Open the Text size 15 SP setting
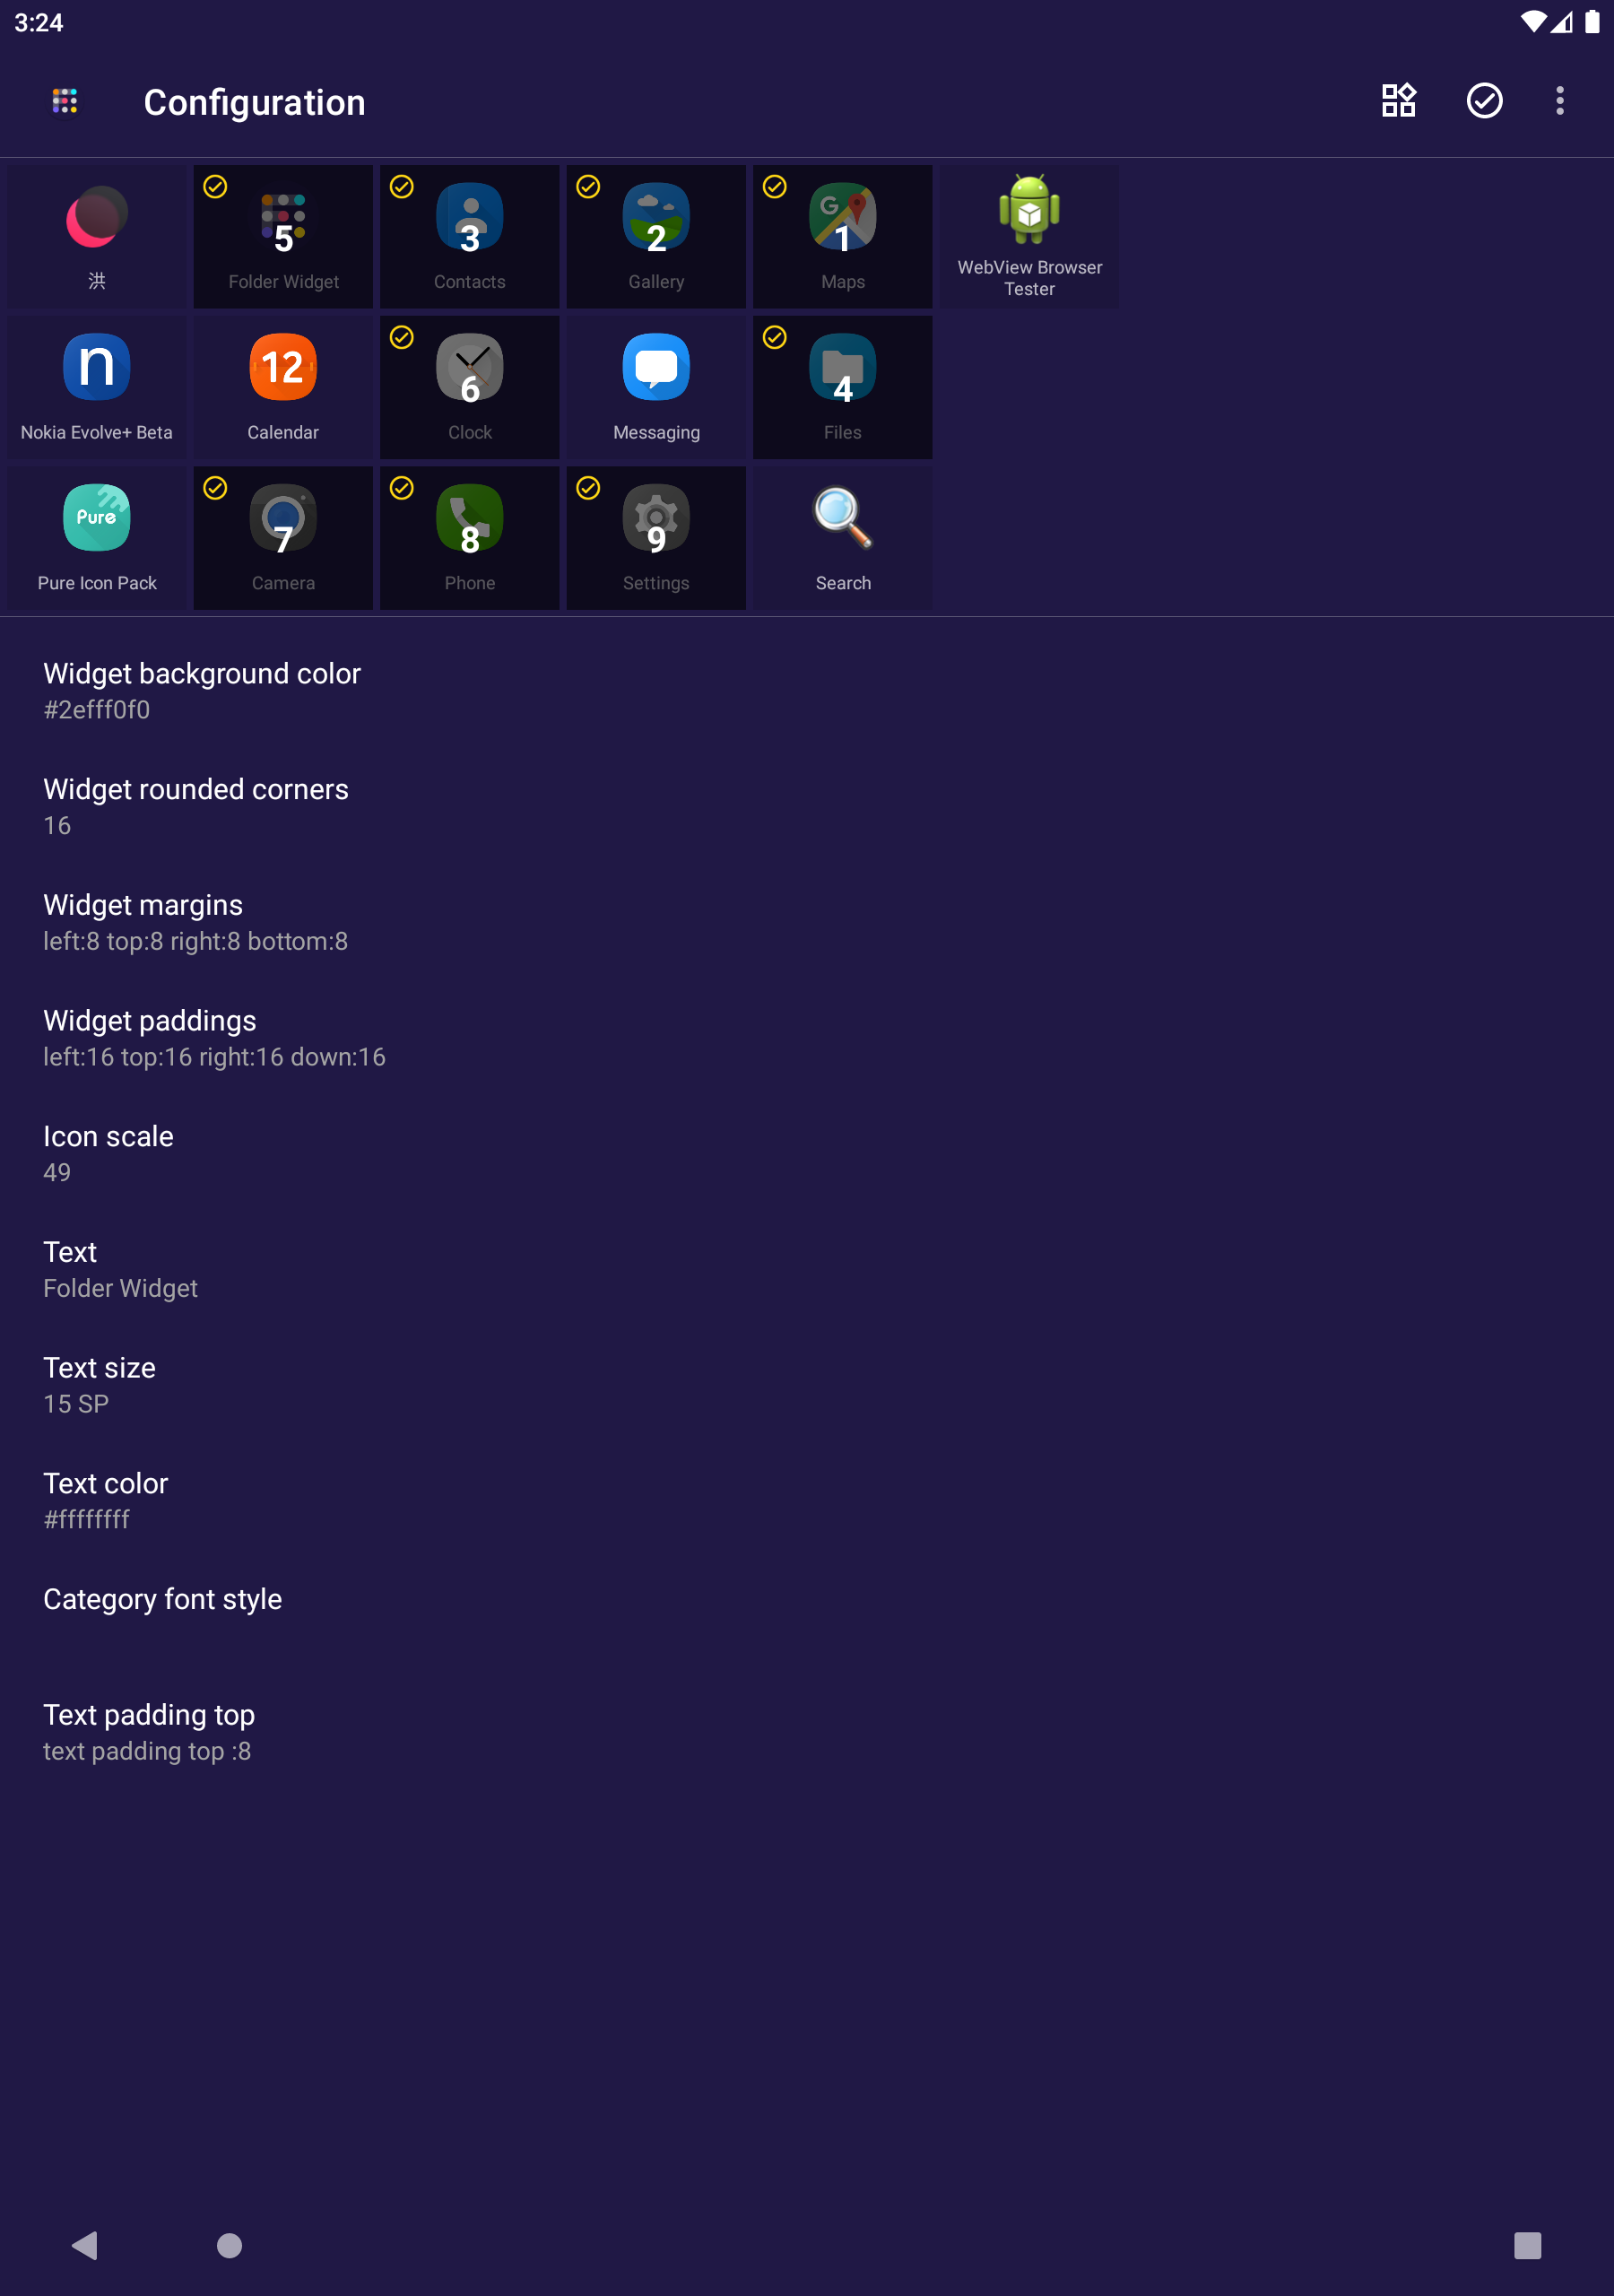The height and width of the screenshot is (2296, 1614). (807, 1385)
